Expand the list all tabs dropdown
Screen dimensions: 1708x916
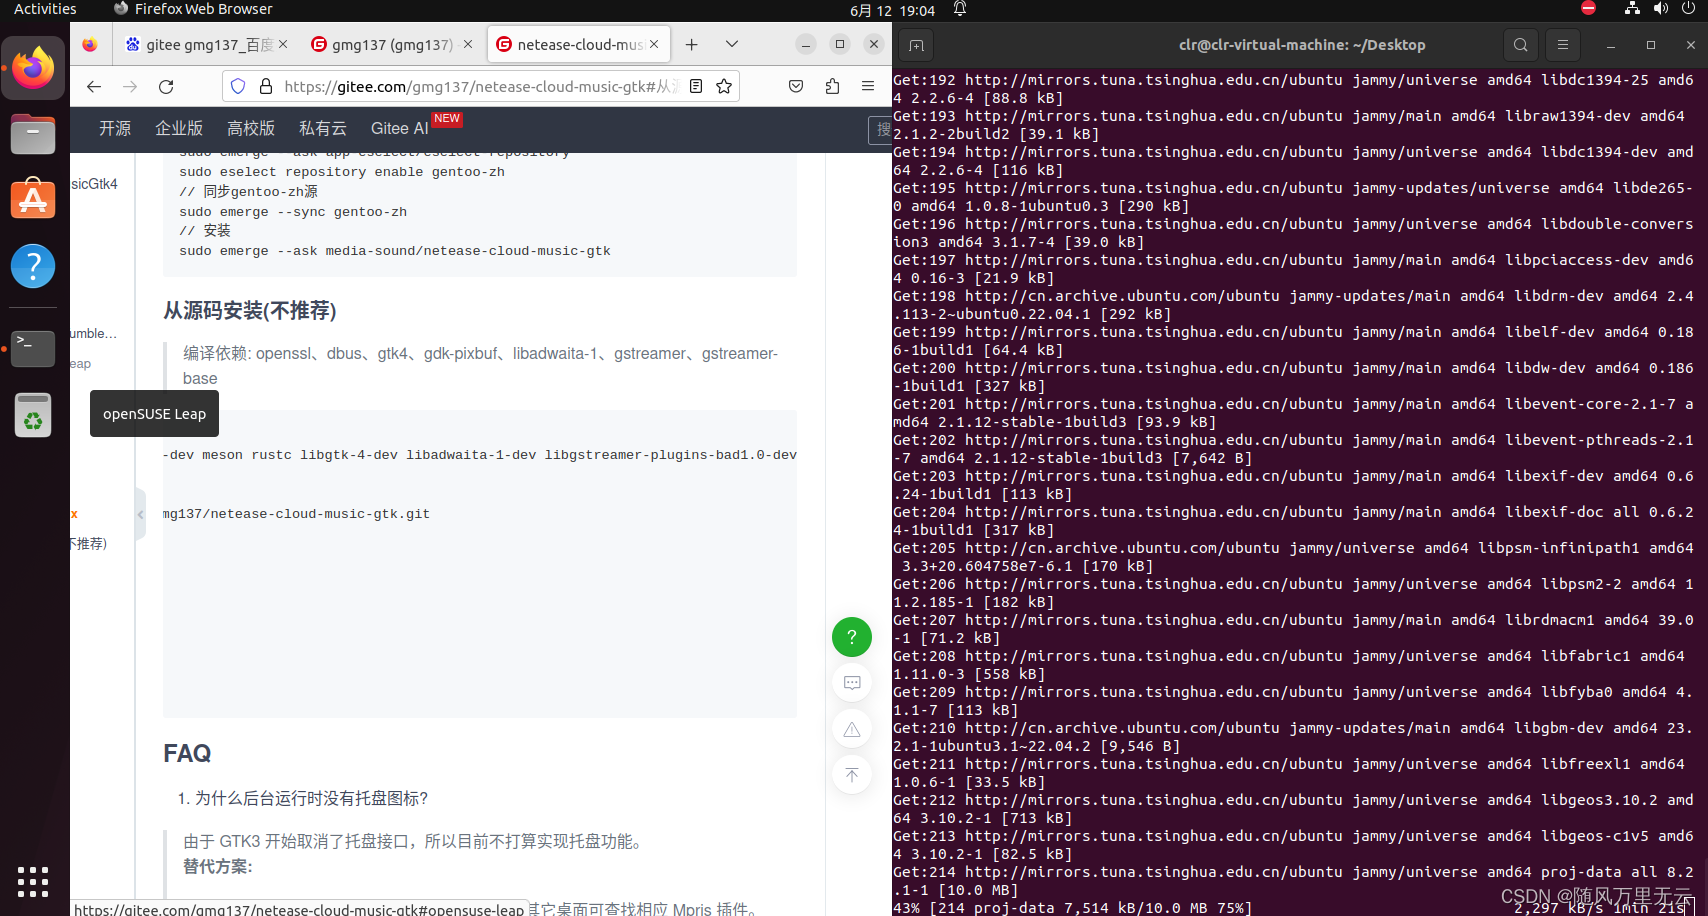(x=732, y=45)
